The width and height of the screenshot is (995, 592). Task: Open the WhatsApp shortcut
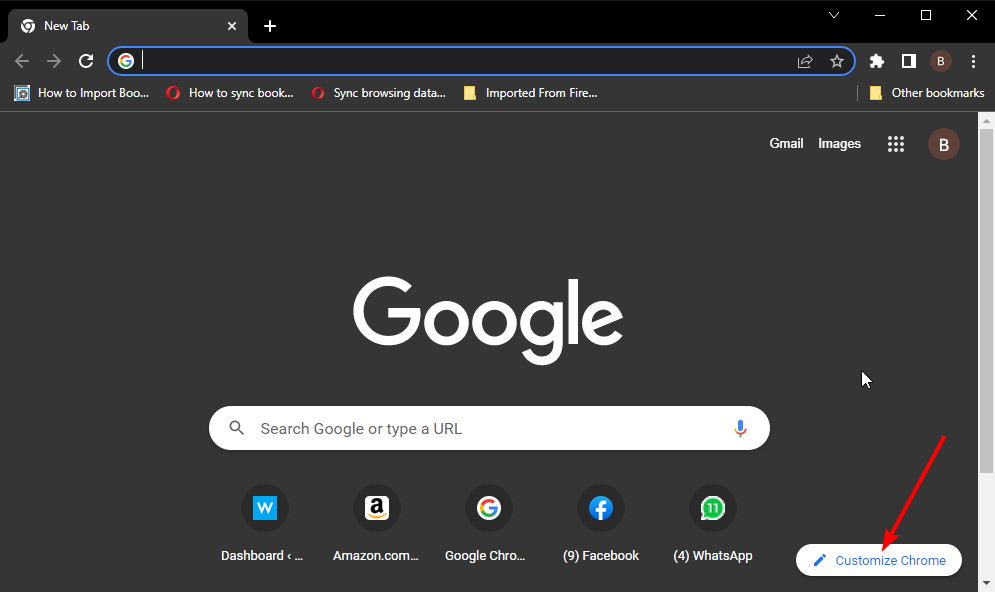713,524
